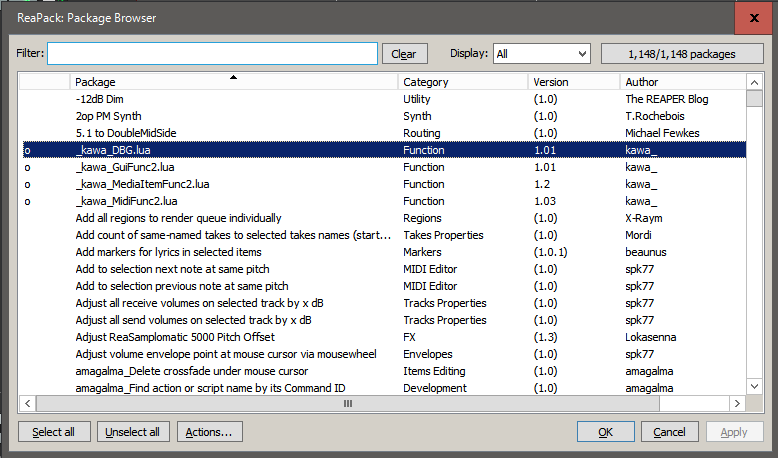
Task: Sort list by Category column header
Action: [463, 82]
